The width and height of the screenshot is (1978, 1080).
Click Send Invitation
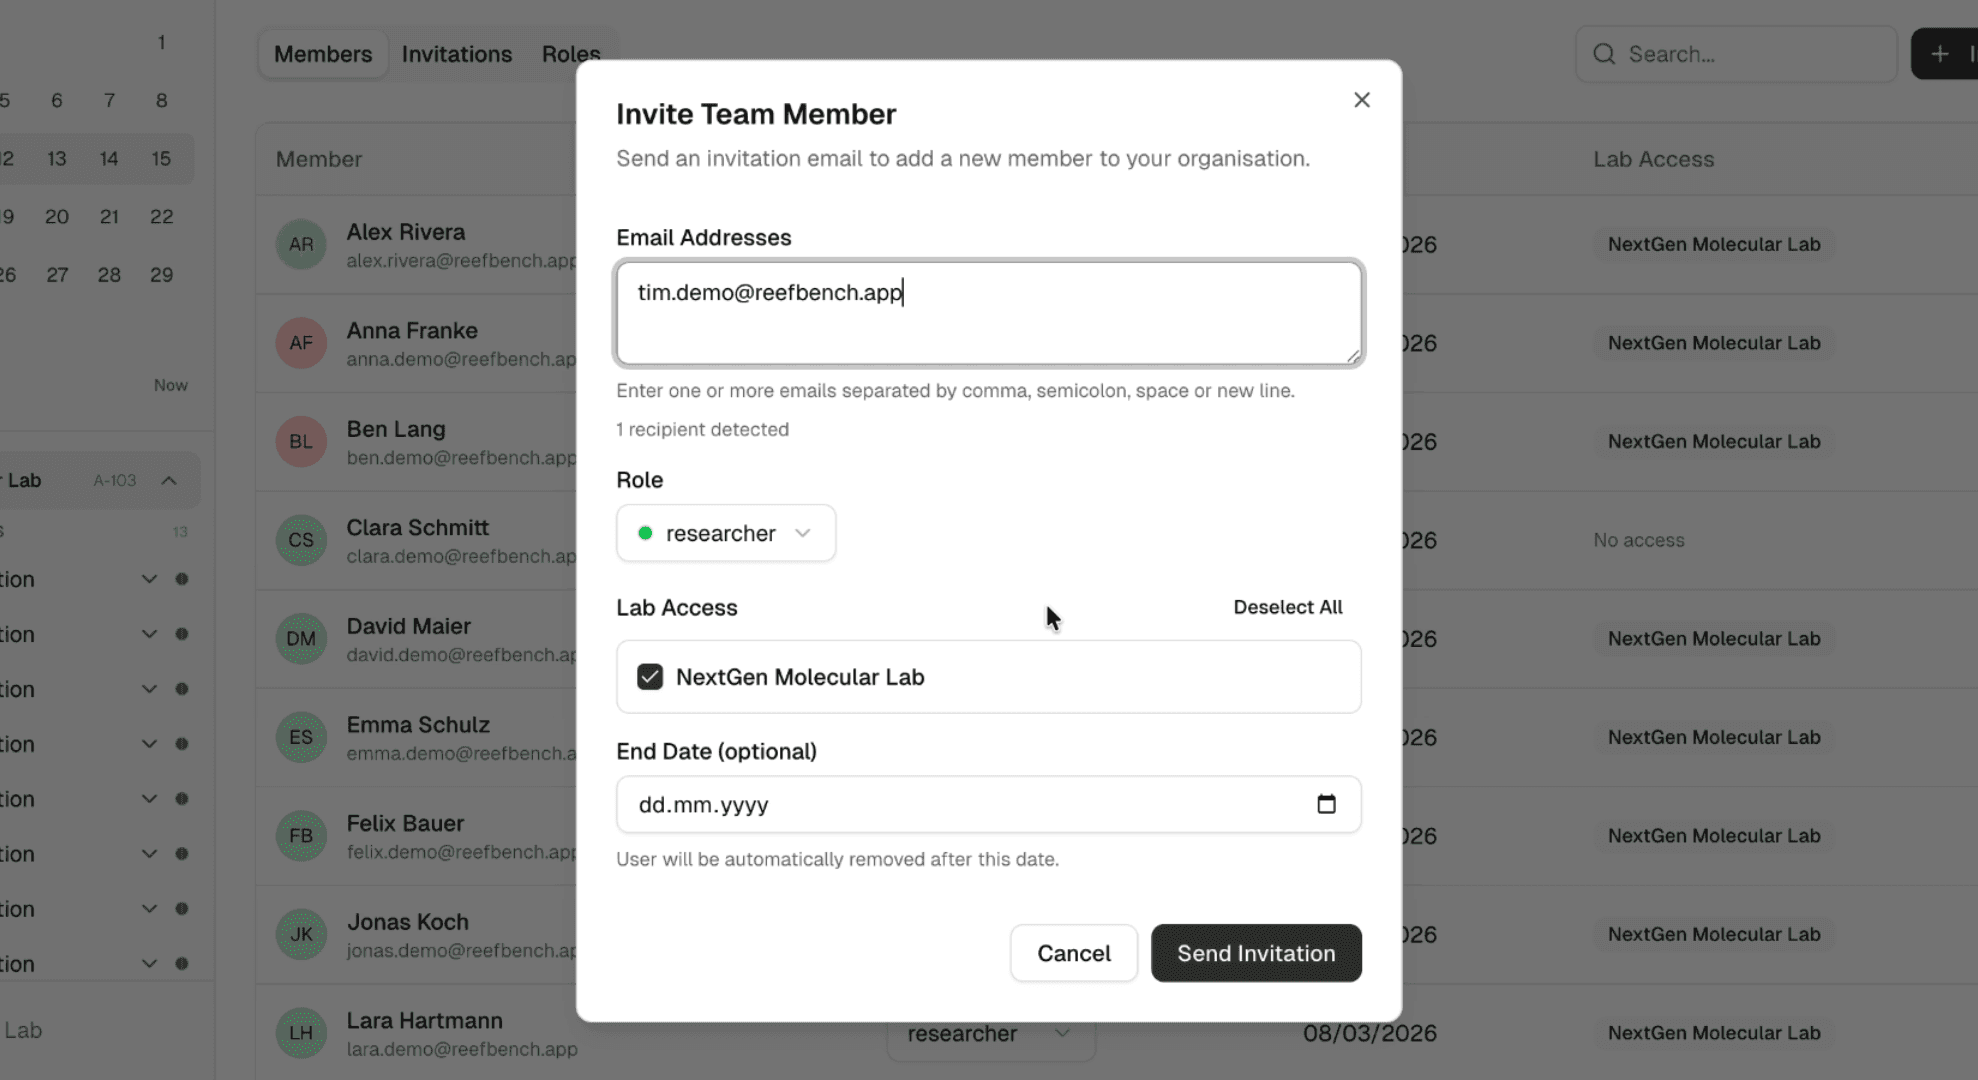(x=1256, y=953)
